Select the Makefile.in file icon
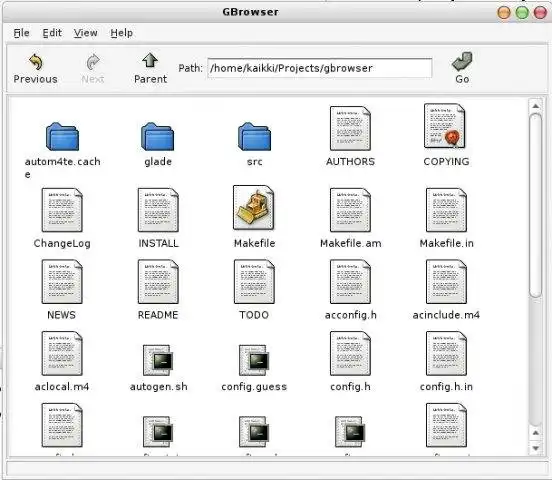 (x=446, y=210)
